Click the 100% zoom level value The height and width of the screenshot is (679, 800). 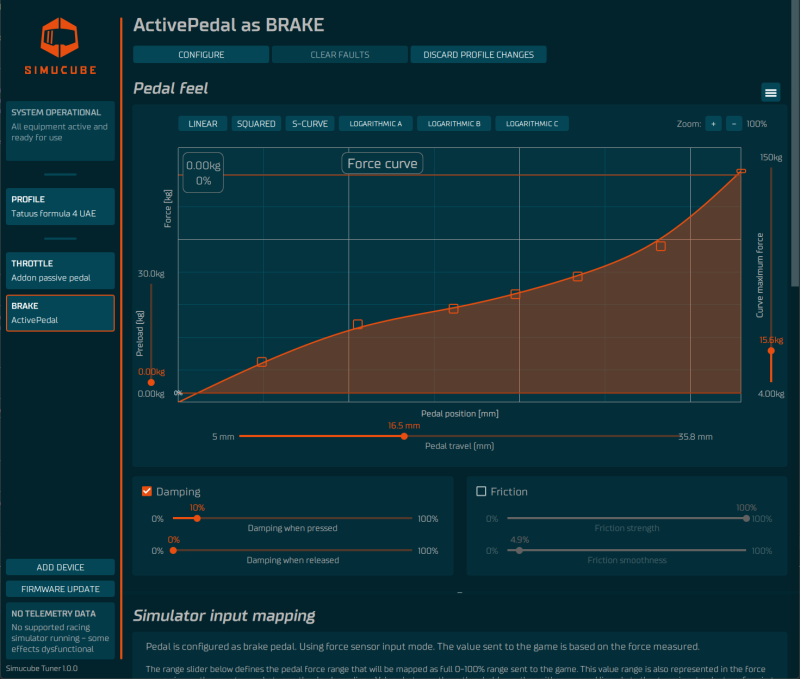pyautogui.click(x=757, y=124)
